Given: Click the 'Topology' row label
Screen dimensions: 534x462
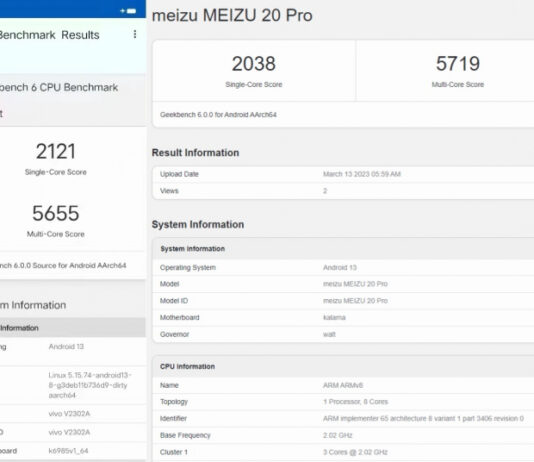Looking at the screenshot, I should [174, 402].
